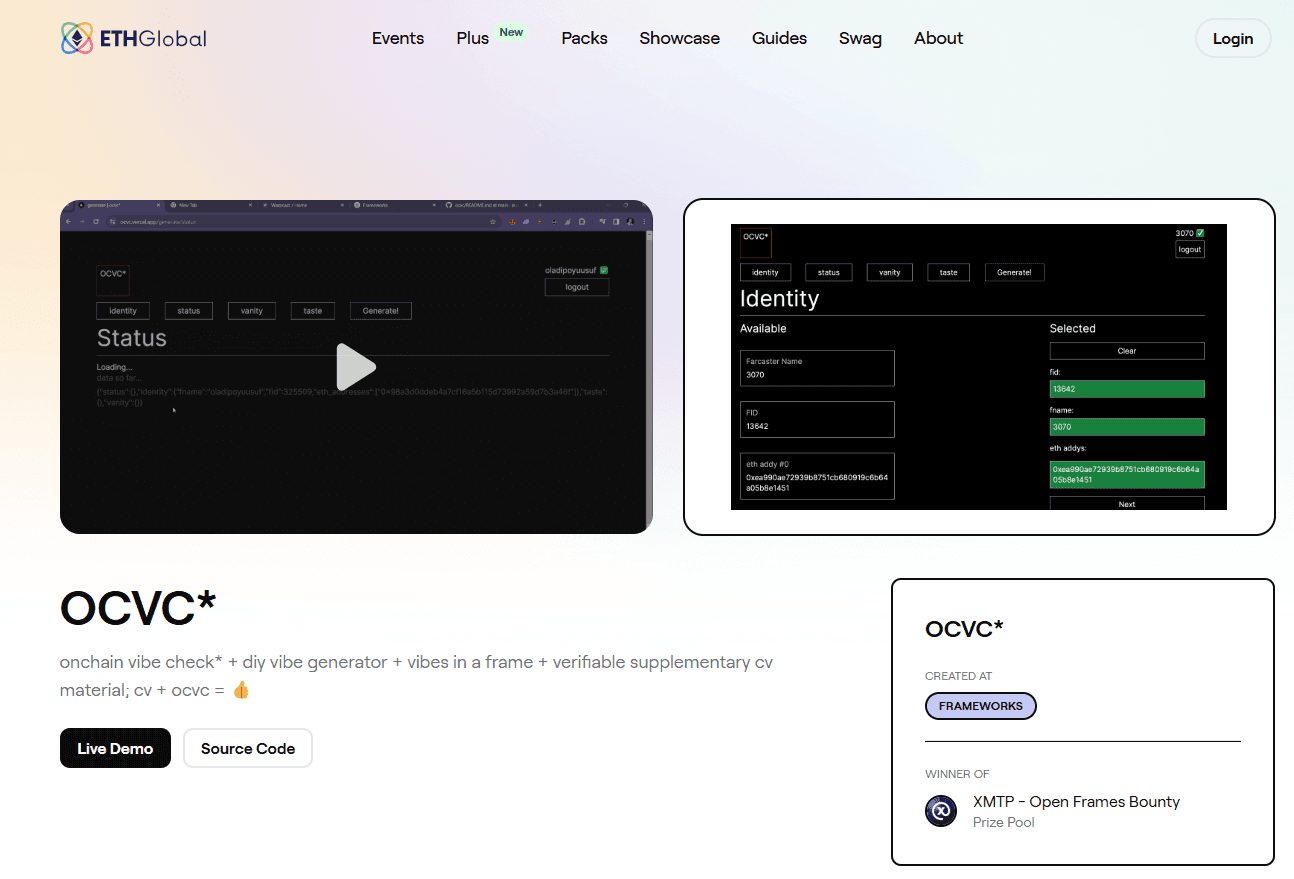This screenshot has width=1294, height=879.
Task: Go to the Plus page
Action: pyautogui.click(x=473, y=38)
